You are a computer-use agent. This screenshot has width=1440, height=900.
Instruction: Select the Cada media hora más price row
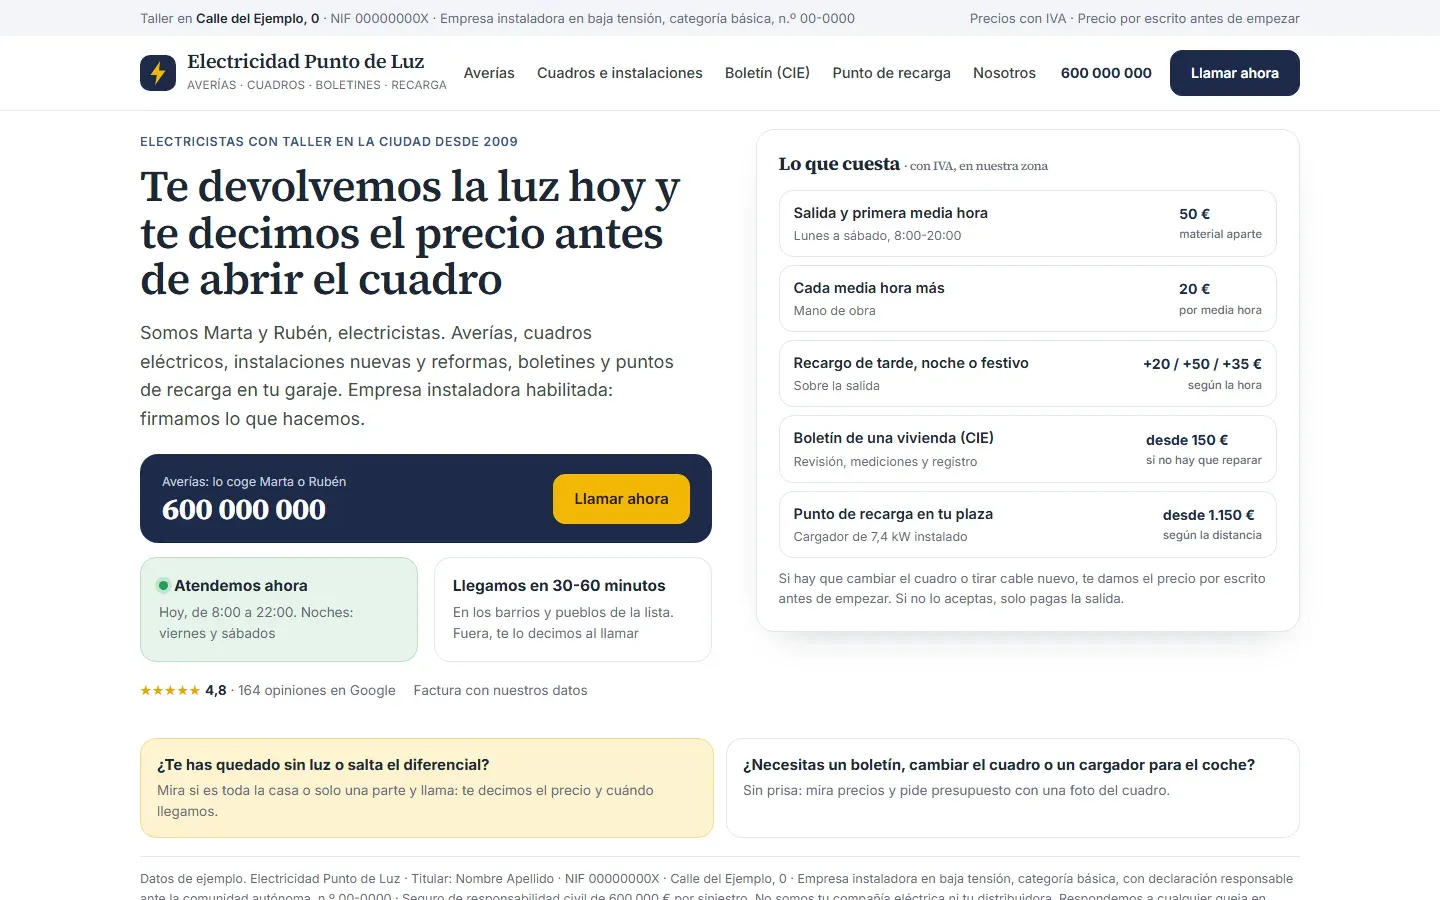(1028, 299)
